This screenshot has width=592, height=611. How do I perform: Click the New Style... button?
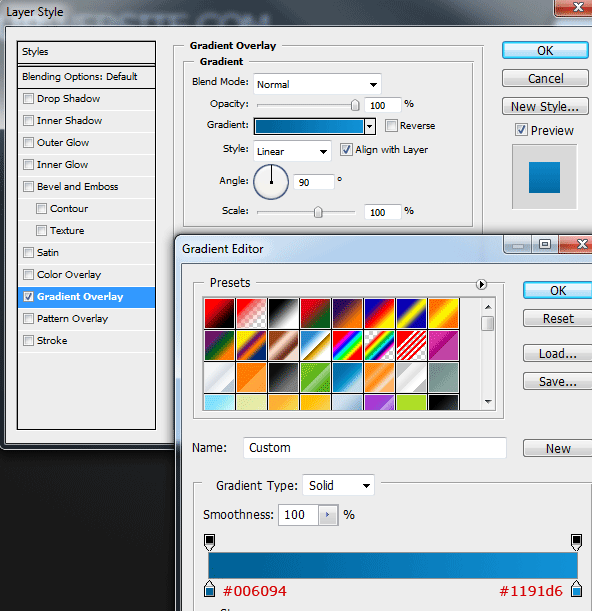pos(545,106)
